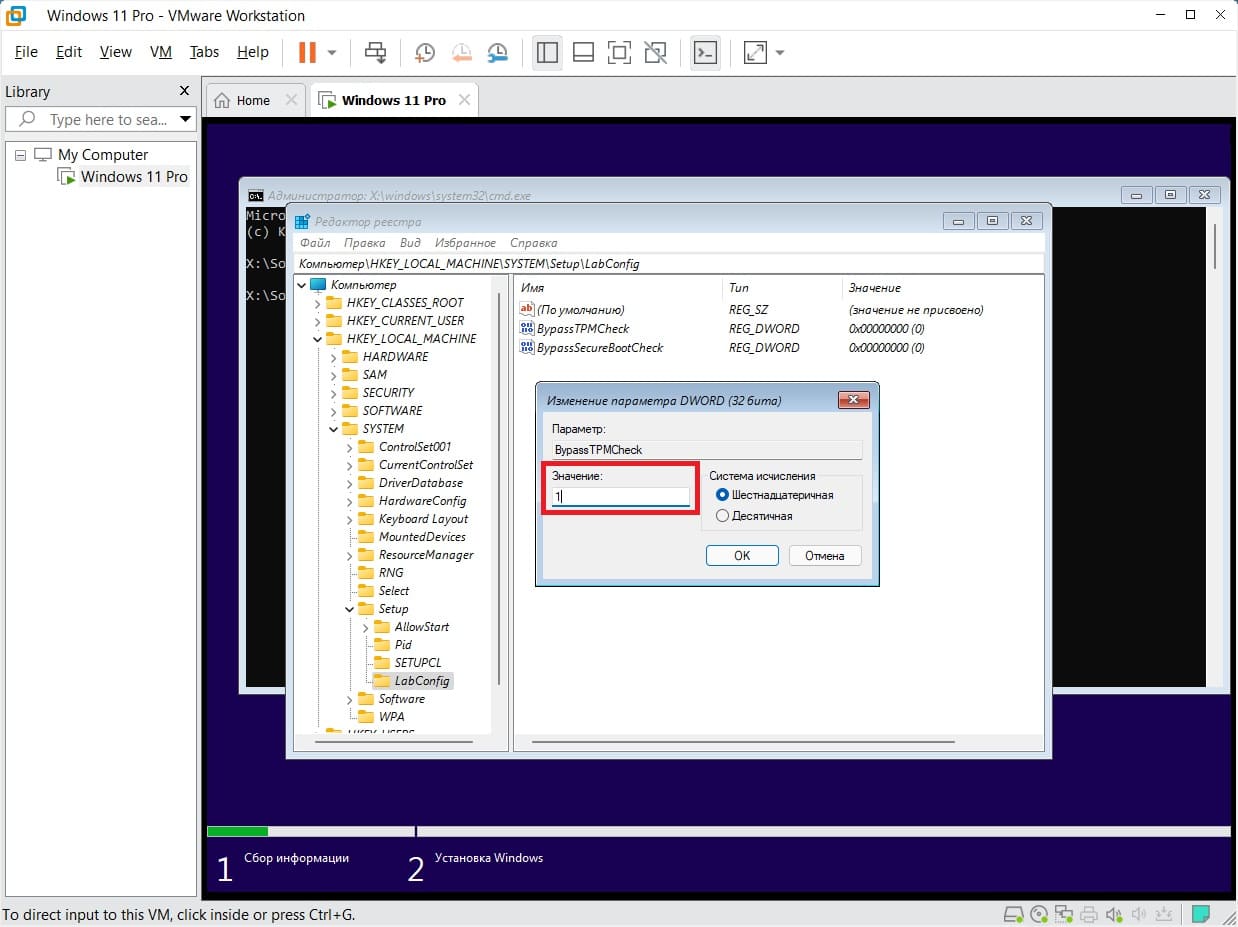Screen dimensions: 1238x927
Task: Click the teal message log note icon
Action: pos(1201,913)
